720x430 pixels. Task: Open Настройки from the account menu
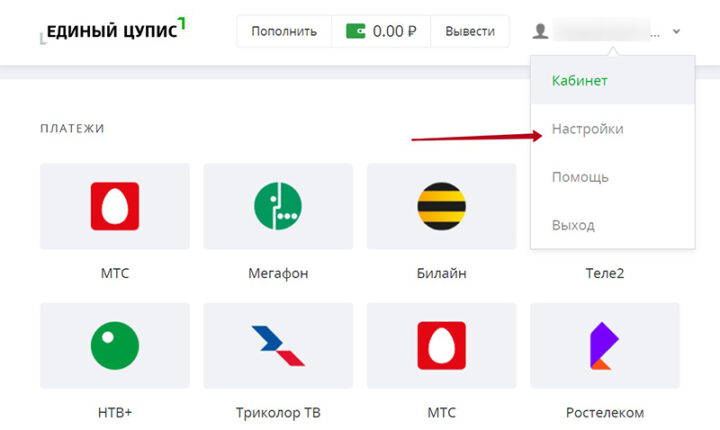588,129
